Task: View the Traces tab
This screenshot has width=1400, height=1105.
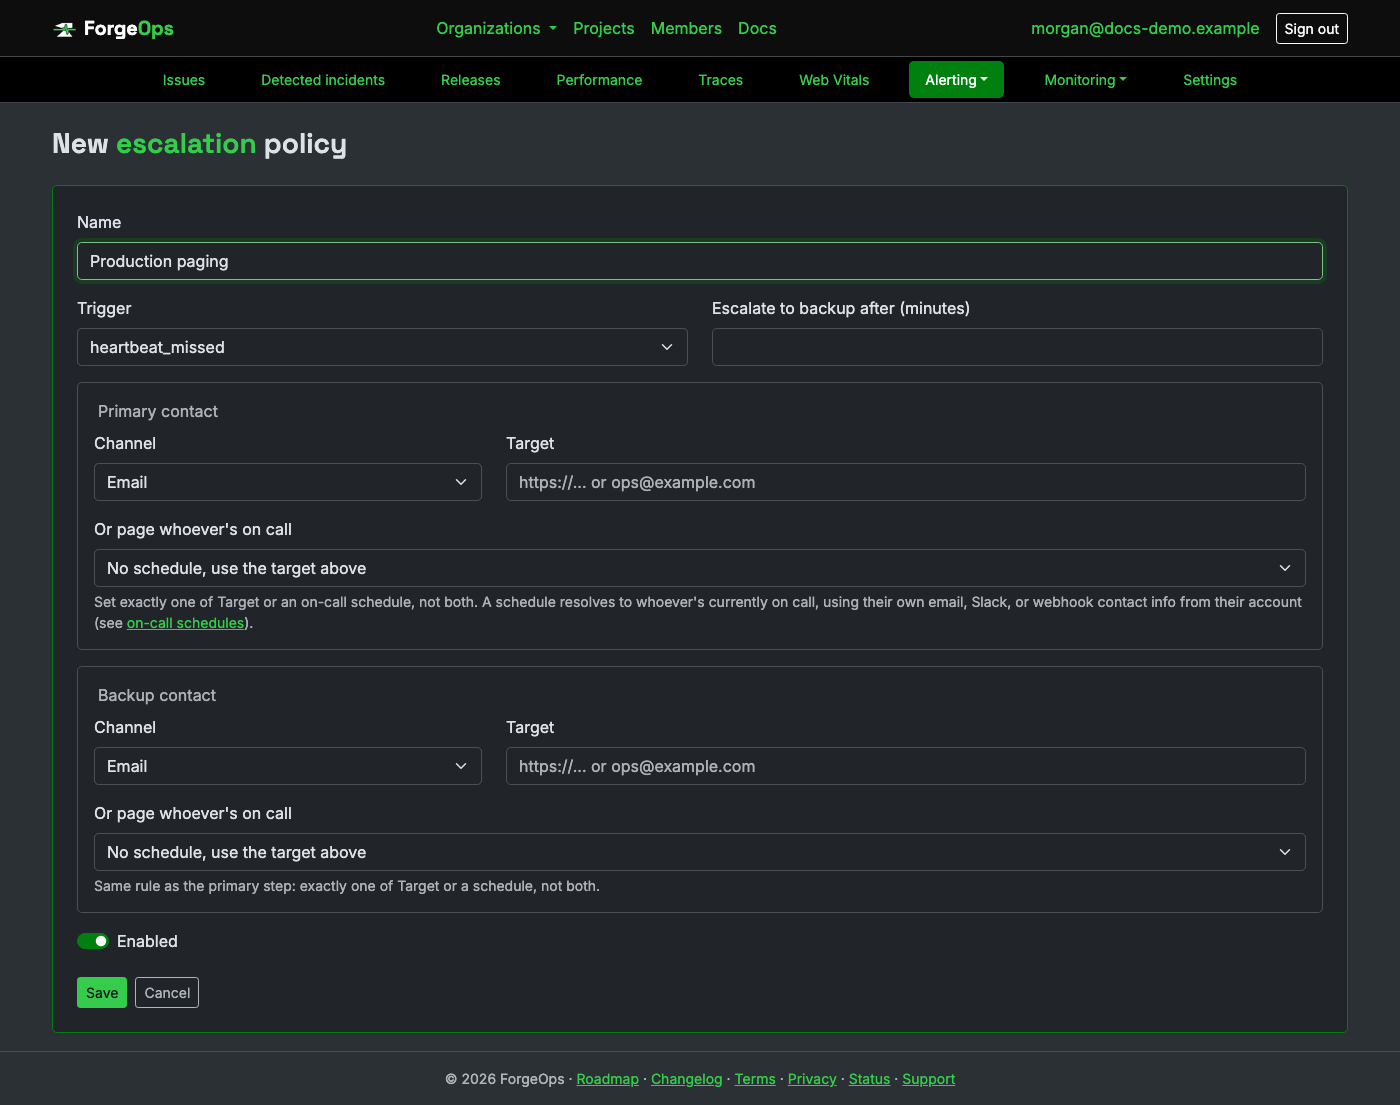Action: [x=720, y=80]
